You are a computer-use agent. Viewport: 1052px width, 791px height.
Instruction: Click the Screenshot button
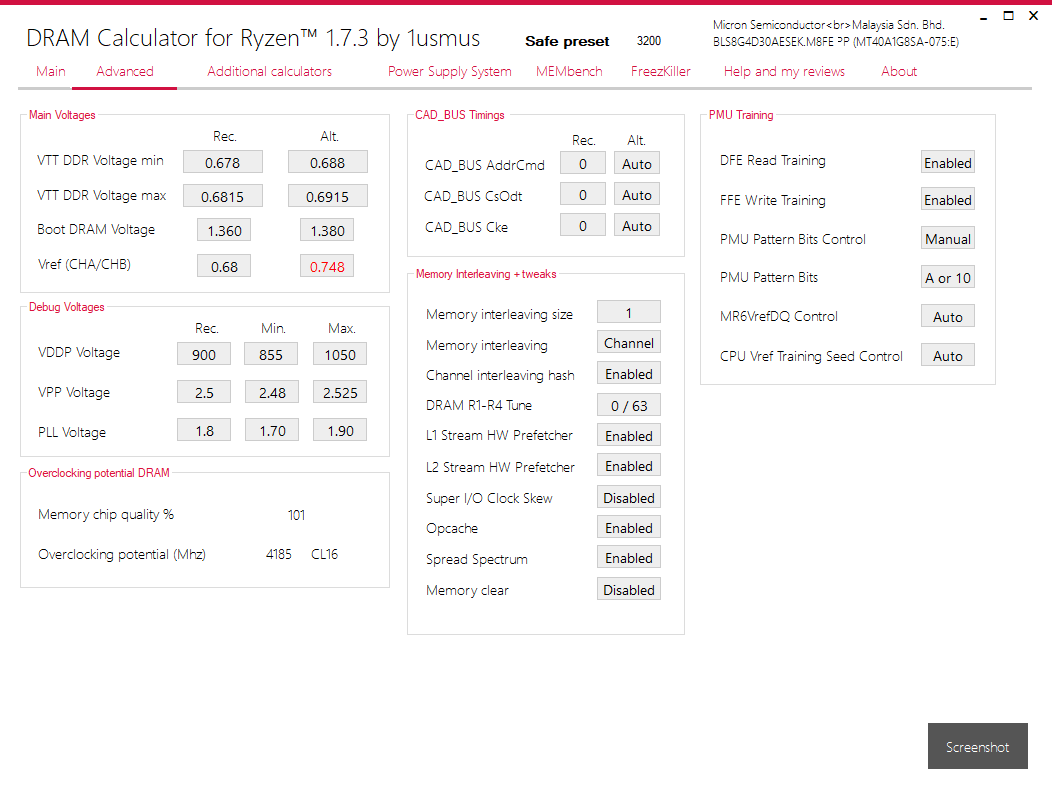pos(978,746)
